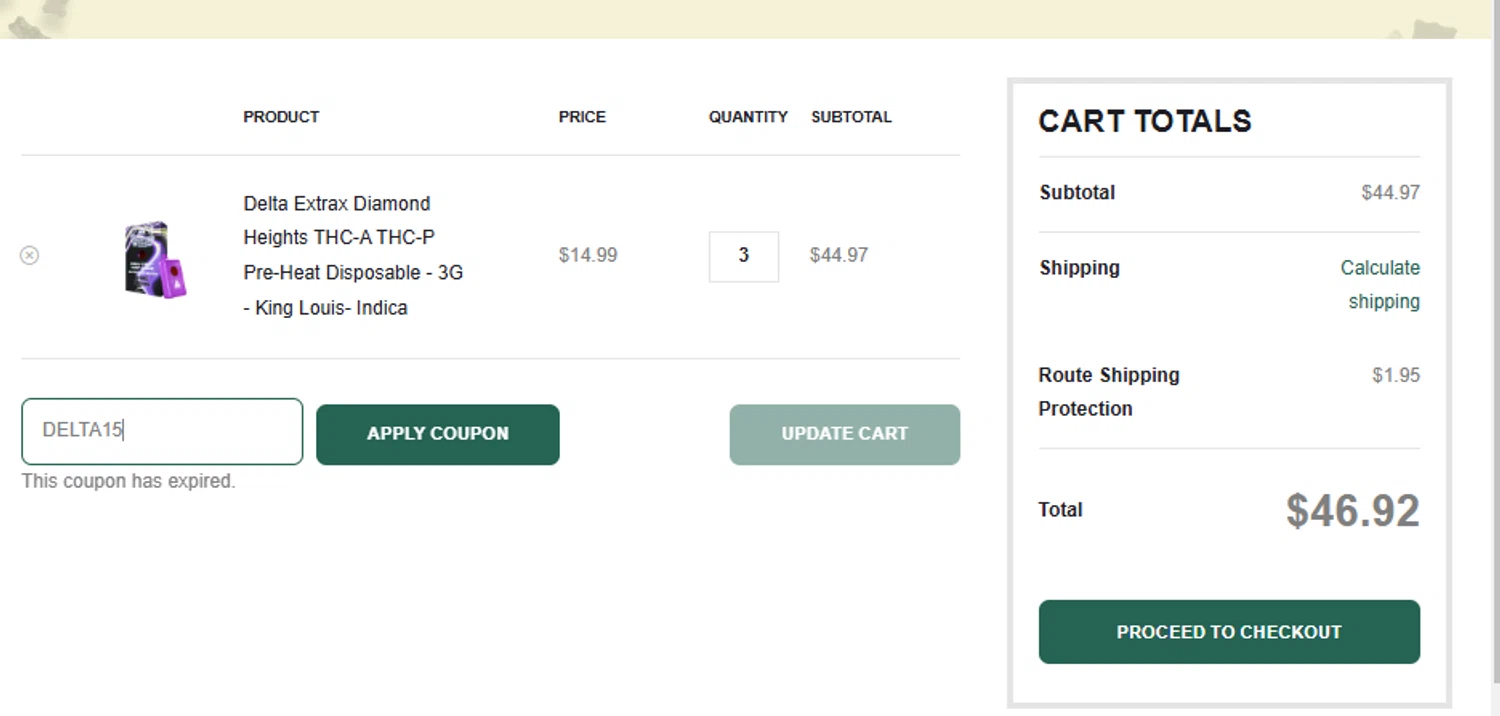
Task: Click the Route Shipping Protection label
Action: pos(1109,392)
